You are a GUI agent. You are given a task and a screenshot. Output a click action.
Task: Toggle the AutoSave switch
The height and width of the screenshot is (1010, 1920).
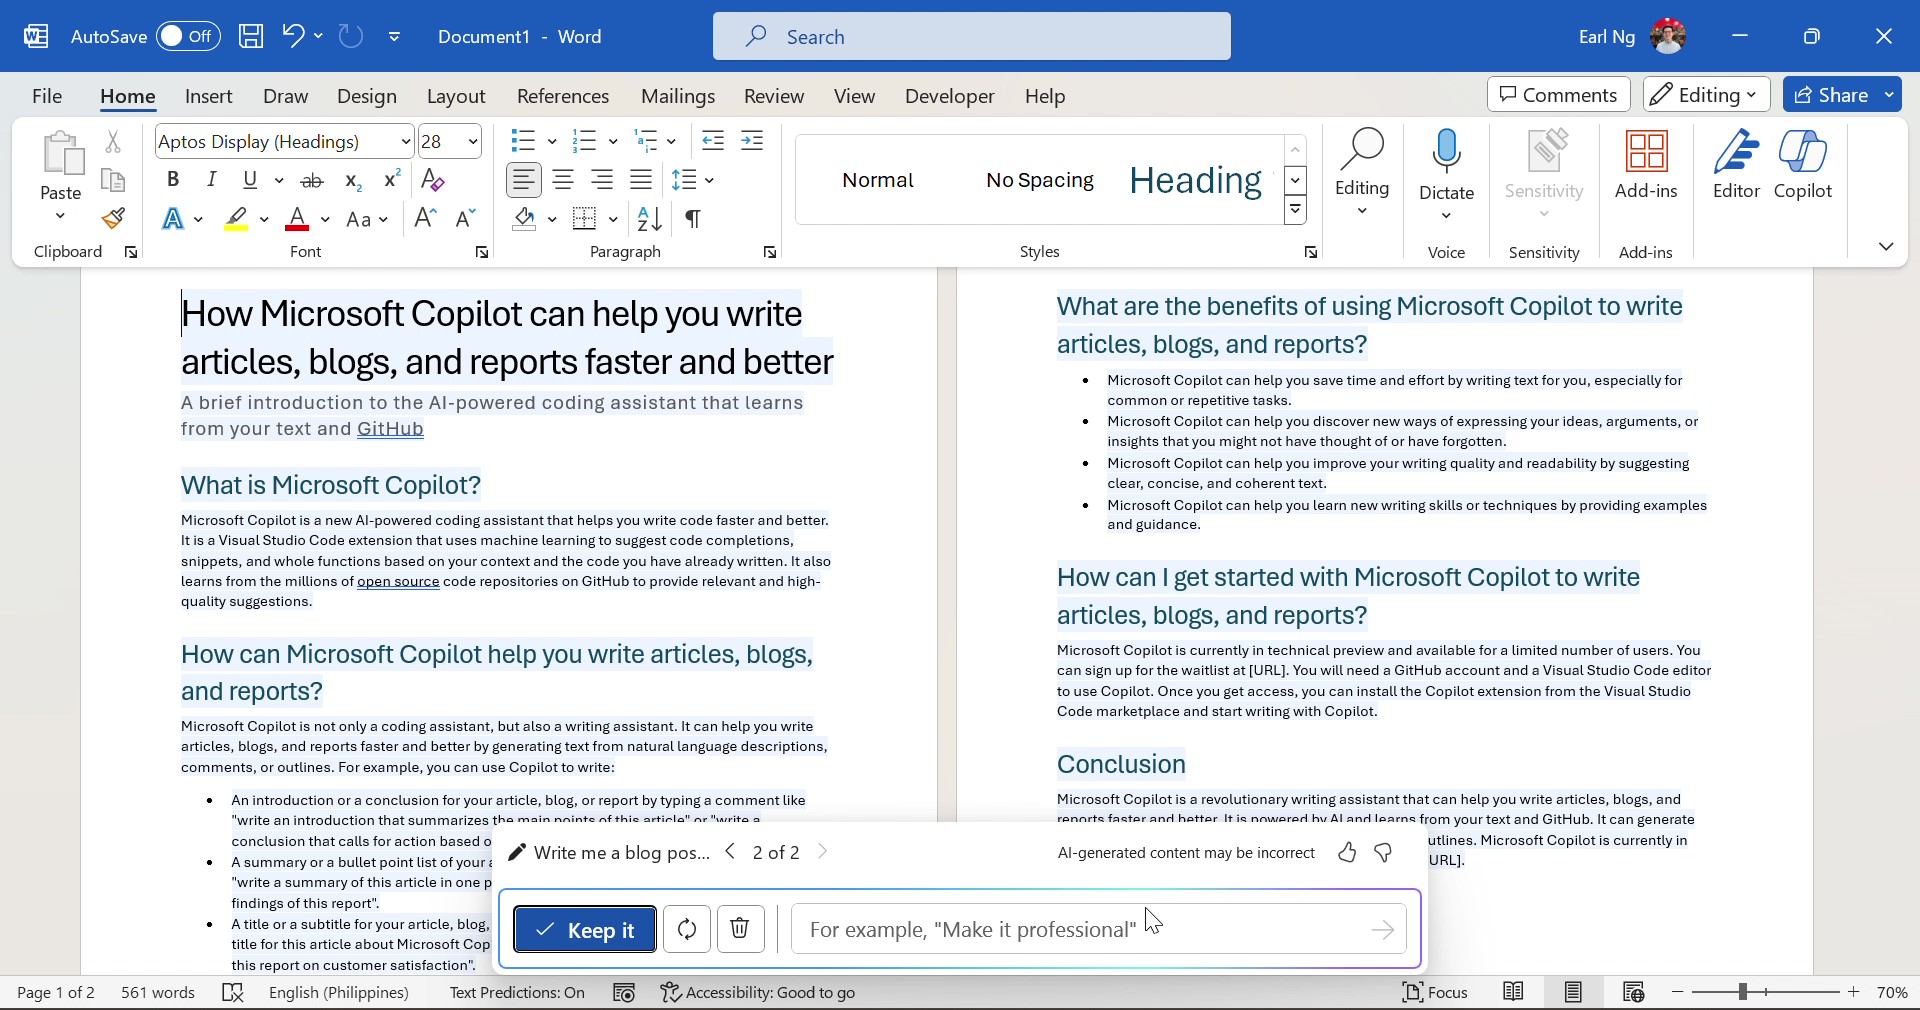tap(188, 37)
